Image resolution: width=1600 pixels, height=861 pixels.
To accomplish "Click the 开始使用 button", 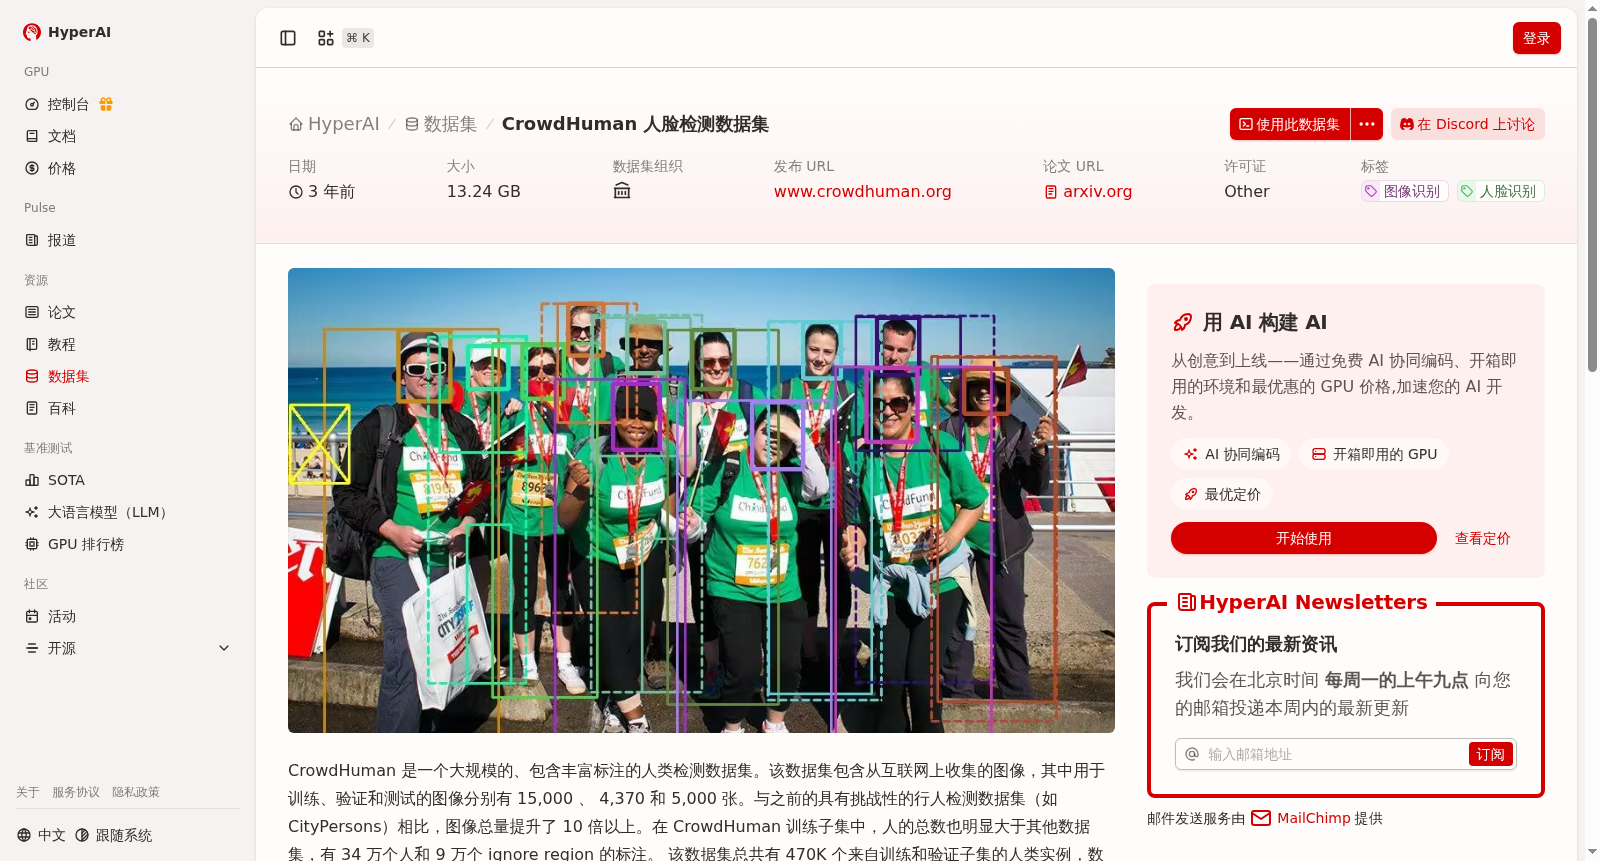I will [1304, 538].
